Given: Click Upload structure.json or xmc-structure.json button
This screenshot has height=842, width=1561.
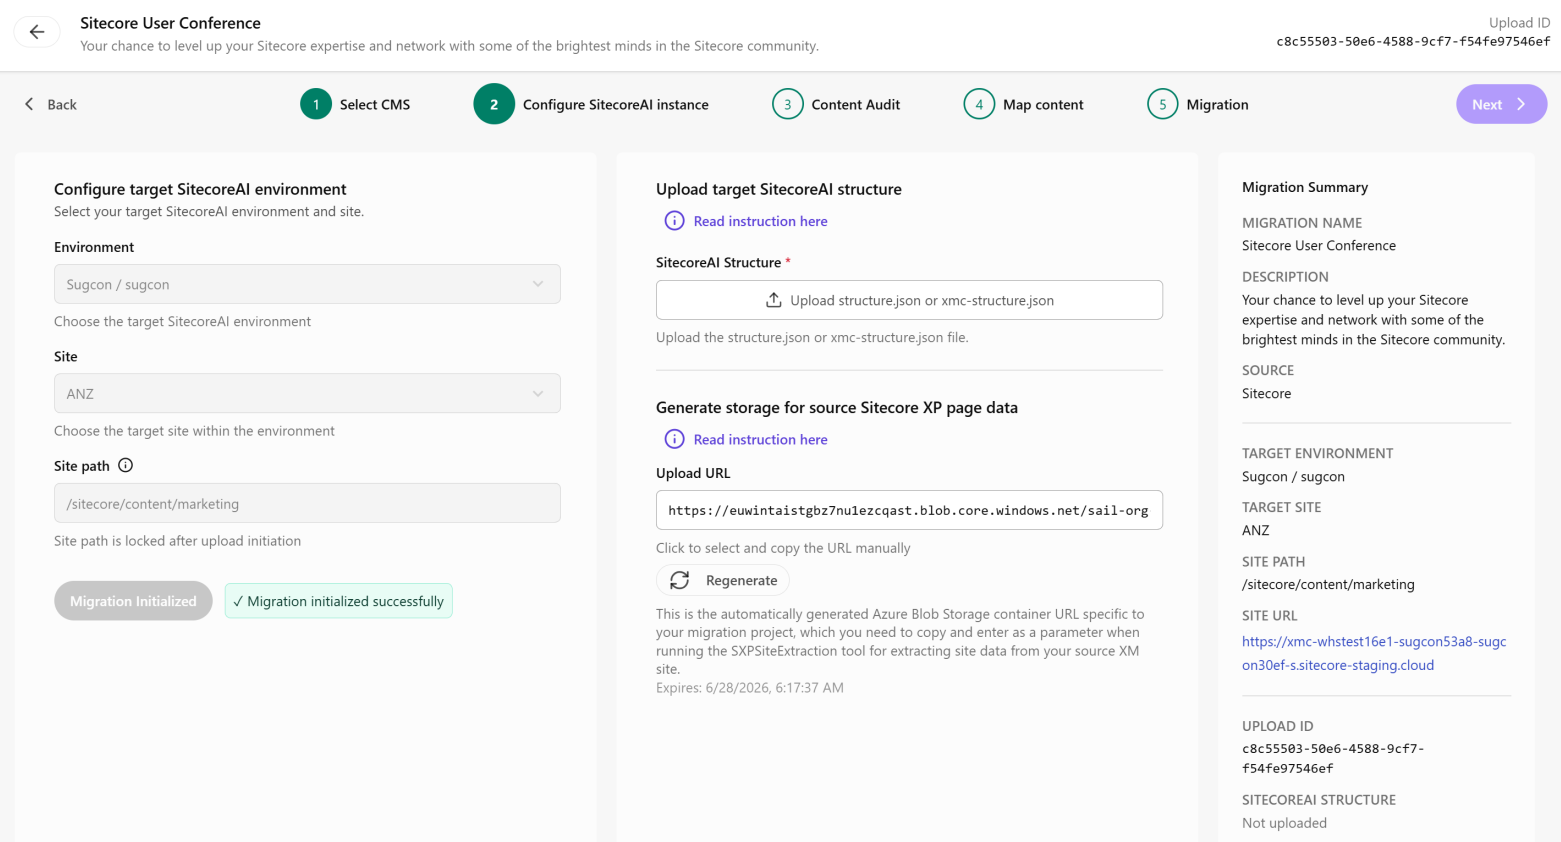Looking at the screenshot, I should click(x=909, y=300).
